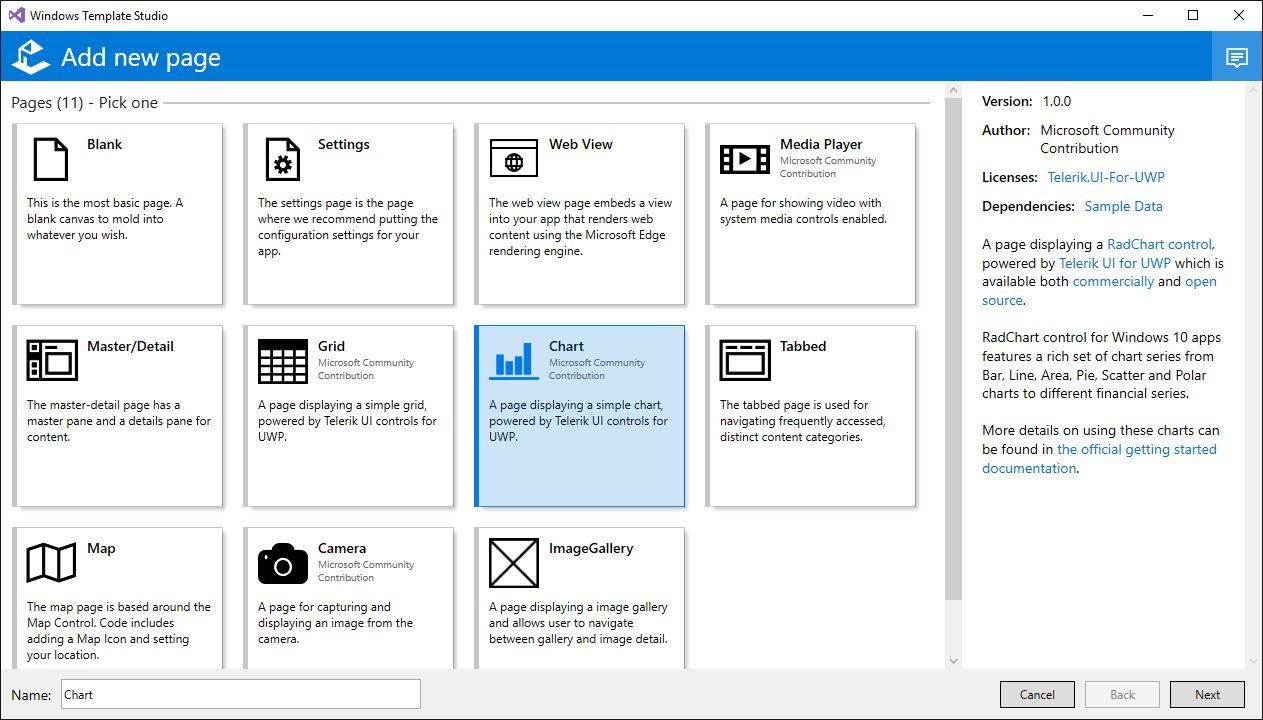Open the feedback icon in header
1263x720 pixels.
[x=1237, y=57]
